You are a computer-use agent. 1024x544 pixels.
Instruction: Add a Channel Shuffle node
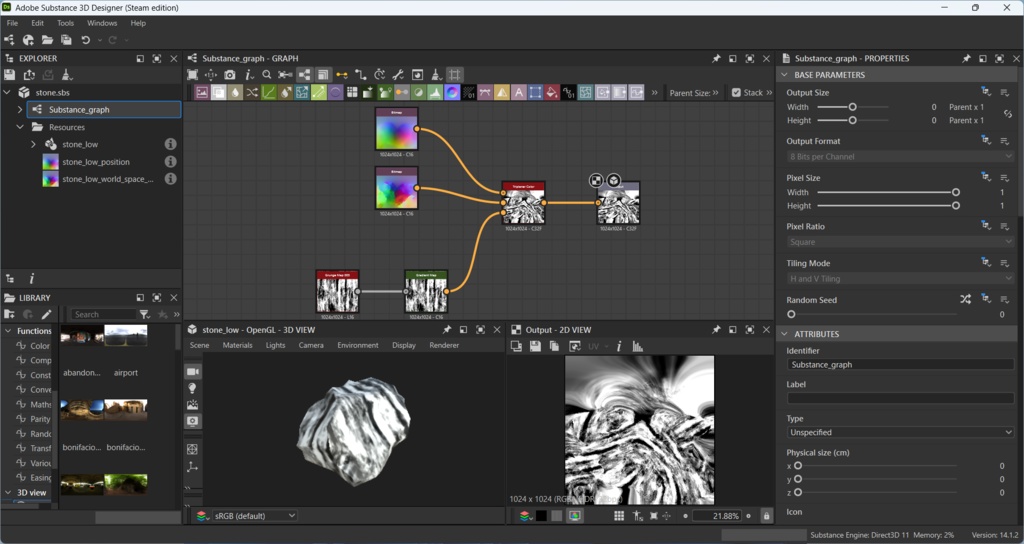click(x=252, y=93)
